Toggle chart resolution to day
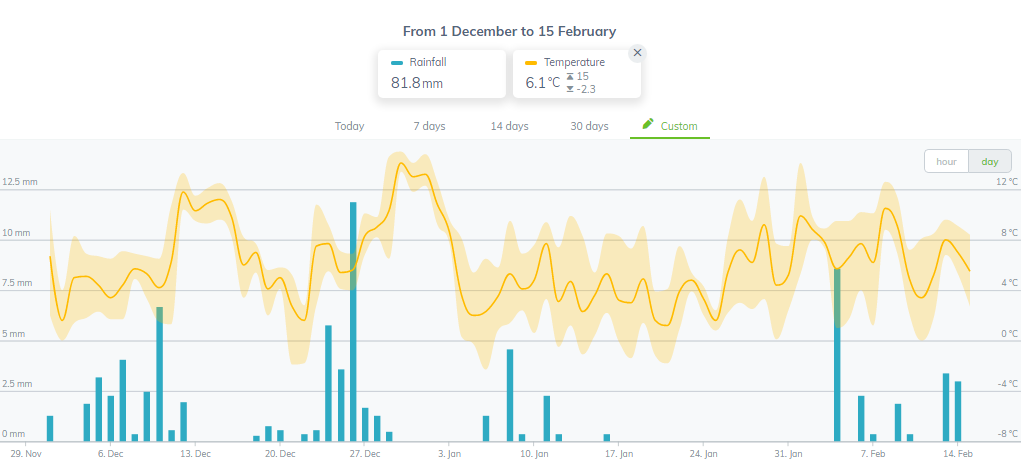Image resolution: width=1021 pixels, height=473 pixels. pos(990,161)
